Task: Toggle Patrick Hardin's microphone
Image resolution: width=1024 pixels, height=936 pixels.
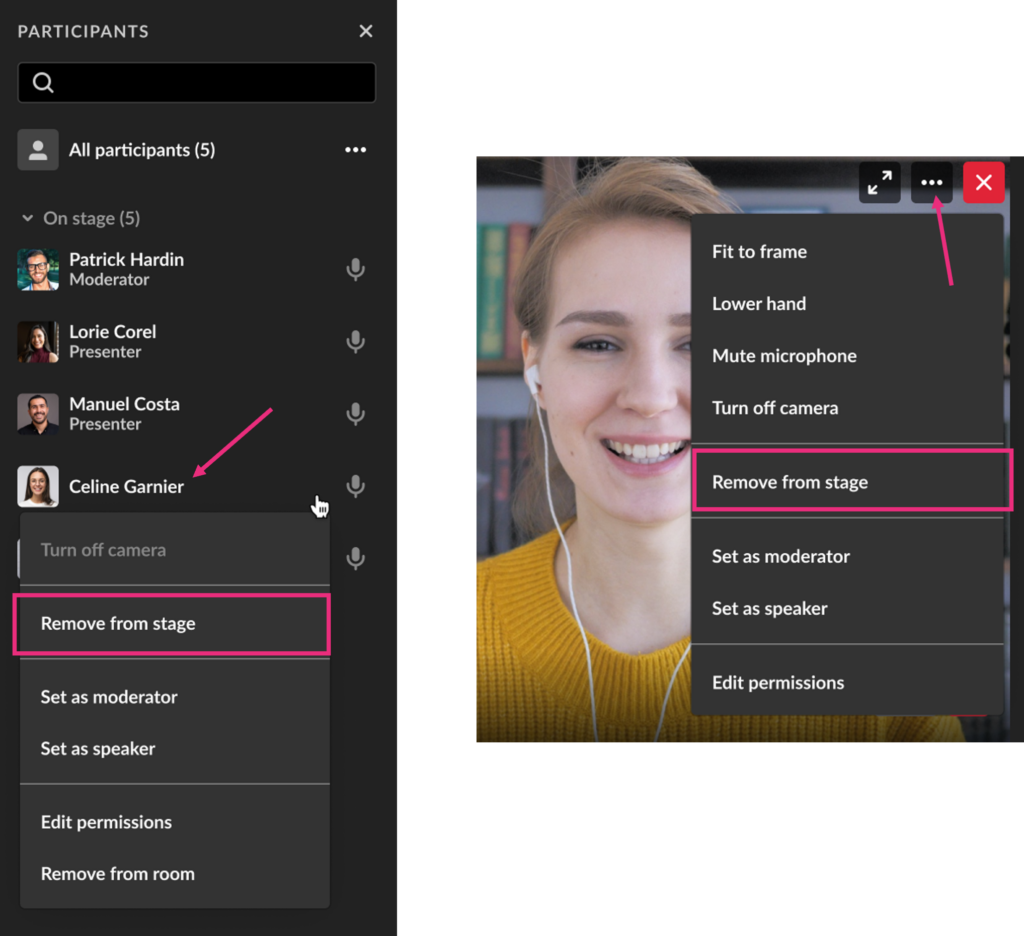Action: [355, 270]
